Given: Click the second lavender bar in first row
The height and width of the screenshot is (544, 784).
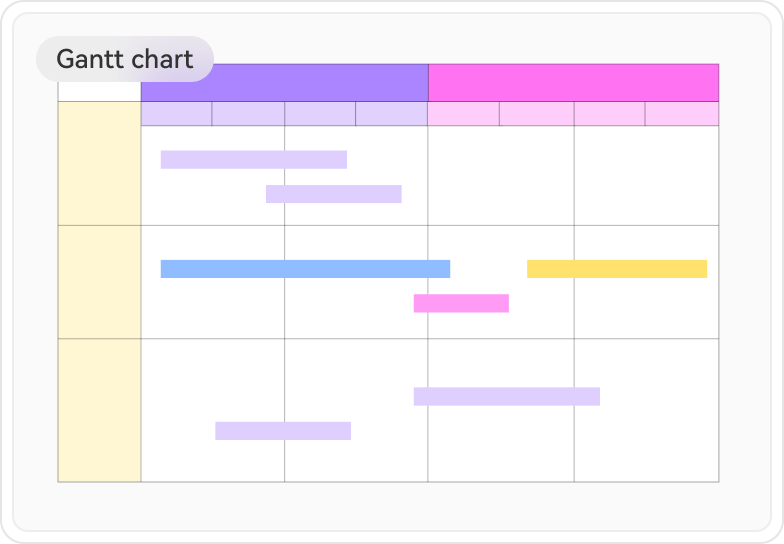Looking at the screenshot, I should pos(333,194).
